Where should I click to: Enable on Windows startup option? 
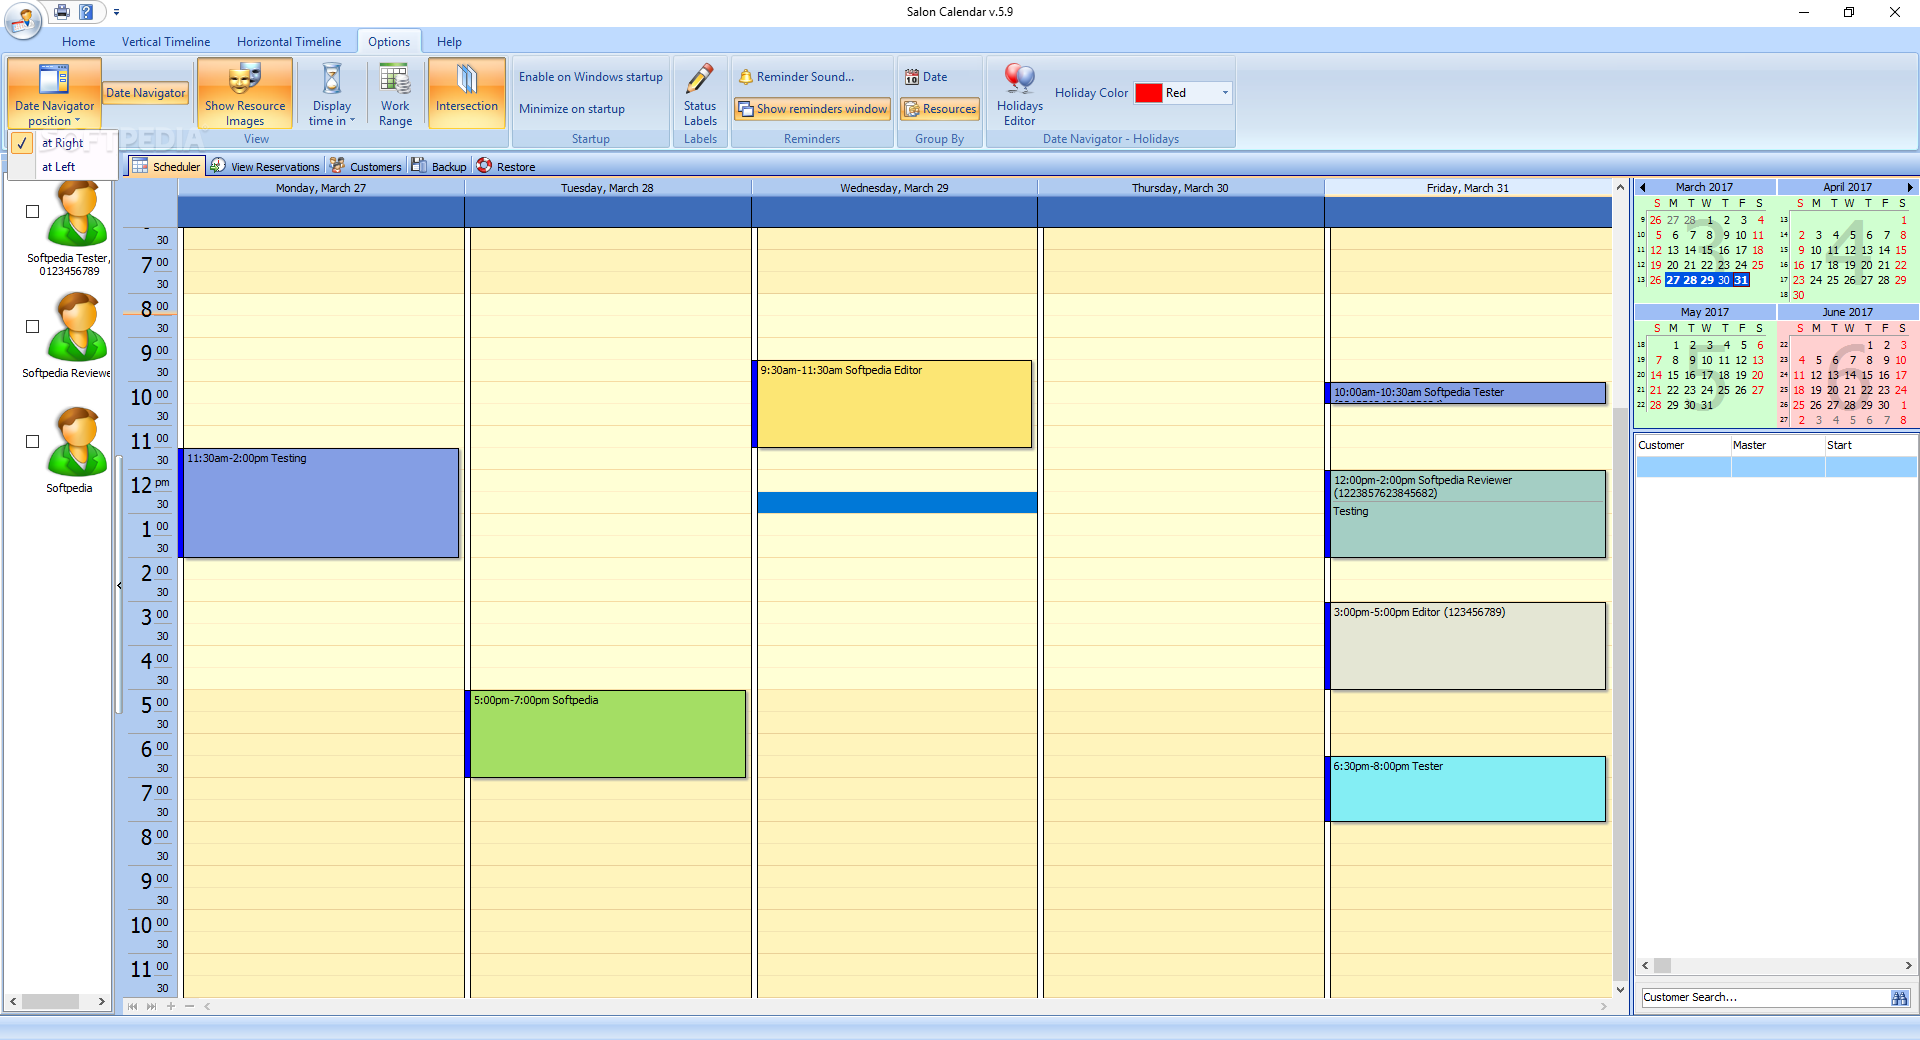590,77
